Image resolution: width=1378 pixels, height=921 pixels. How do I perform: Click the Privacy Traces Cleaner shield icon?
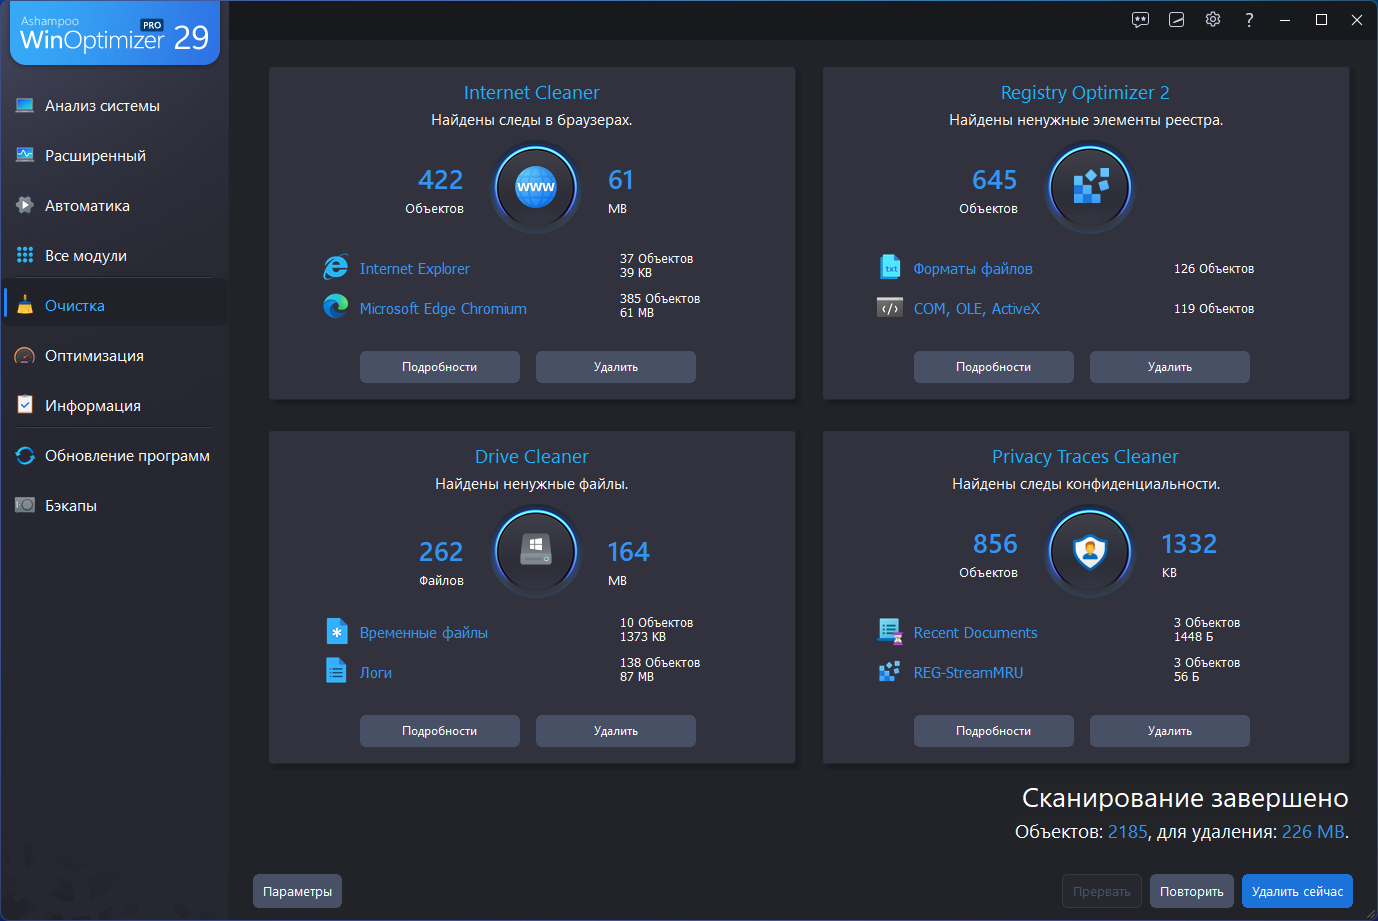1090,551
